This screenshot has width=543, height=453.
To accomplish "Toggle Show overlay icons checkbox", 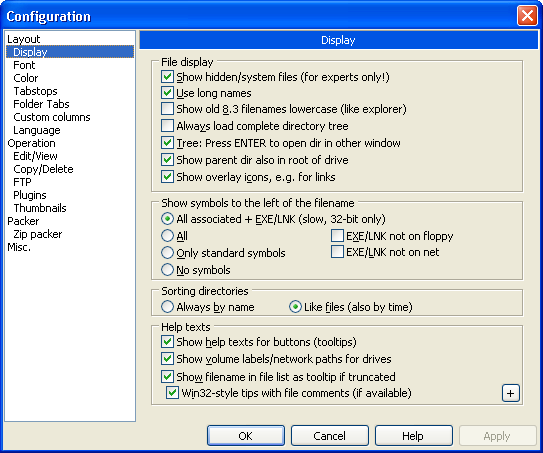I will (167, 177).
